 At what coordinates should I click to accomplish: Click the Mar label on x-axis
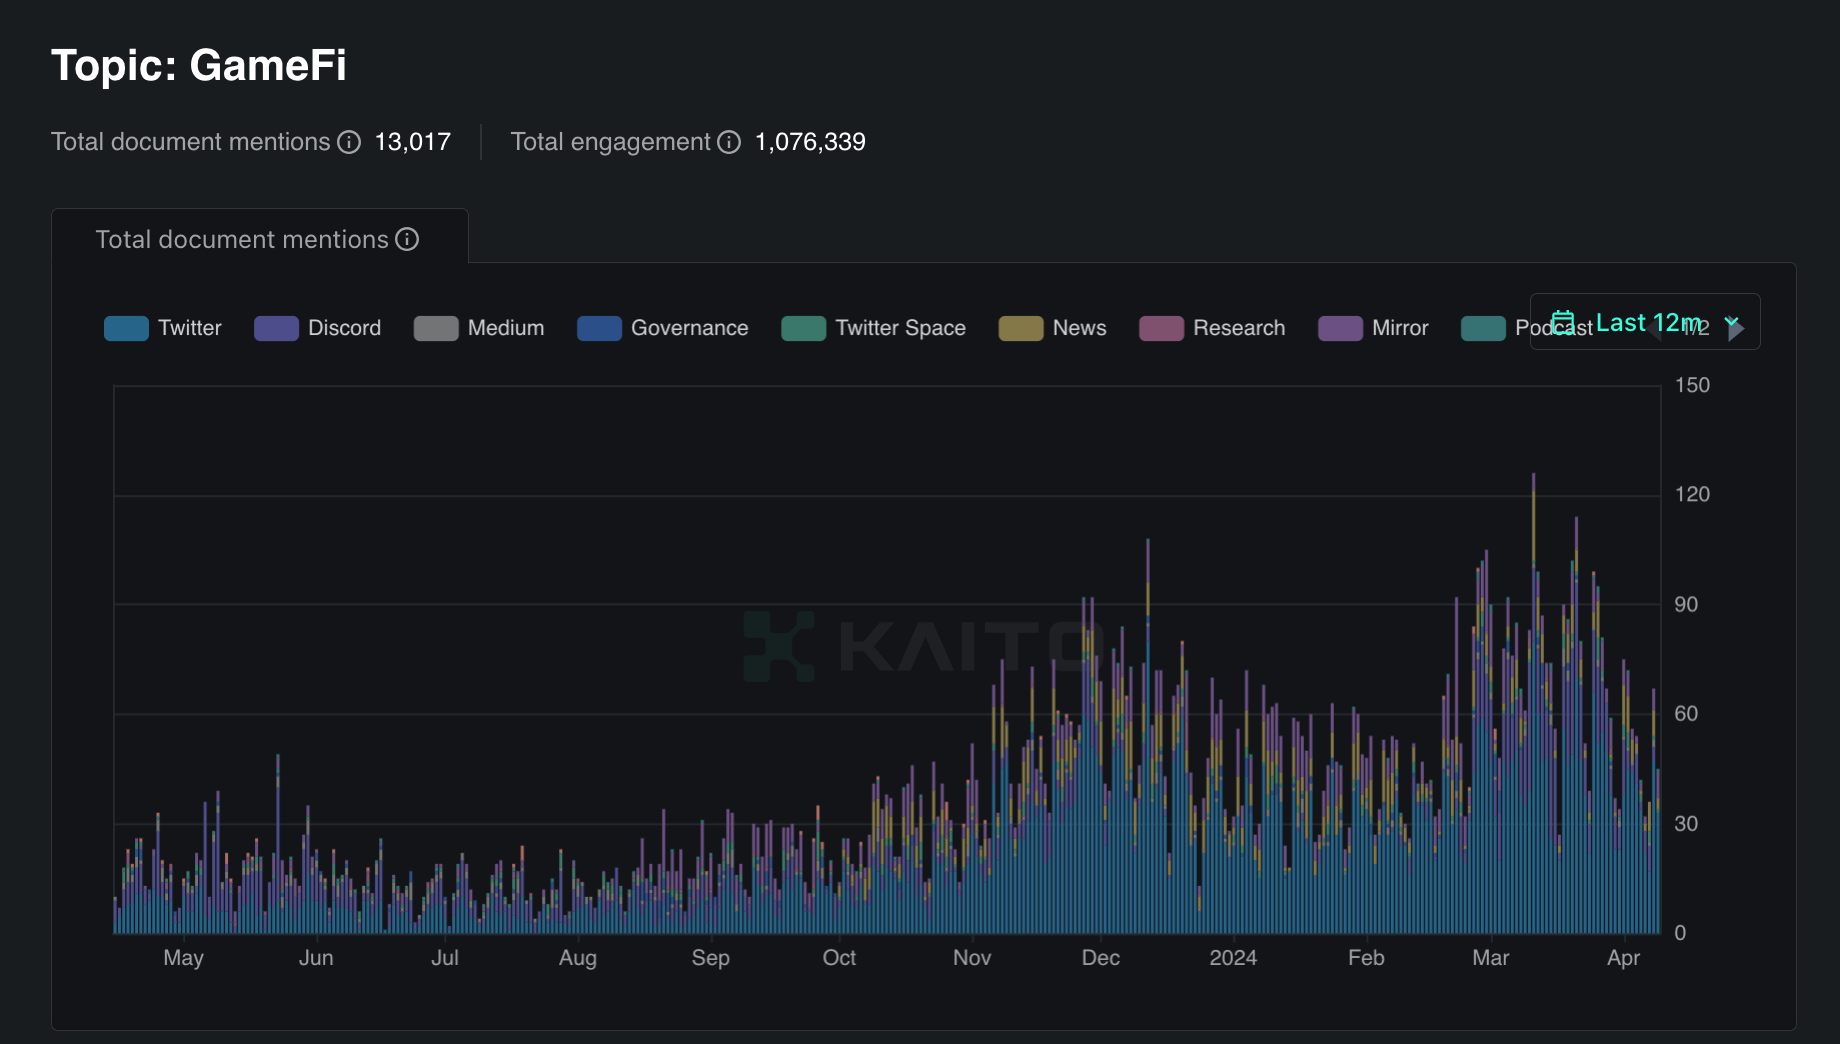[x=1491, y=958]
